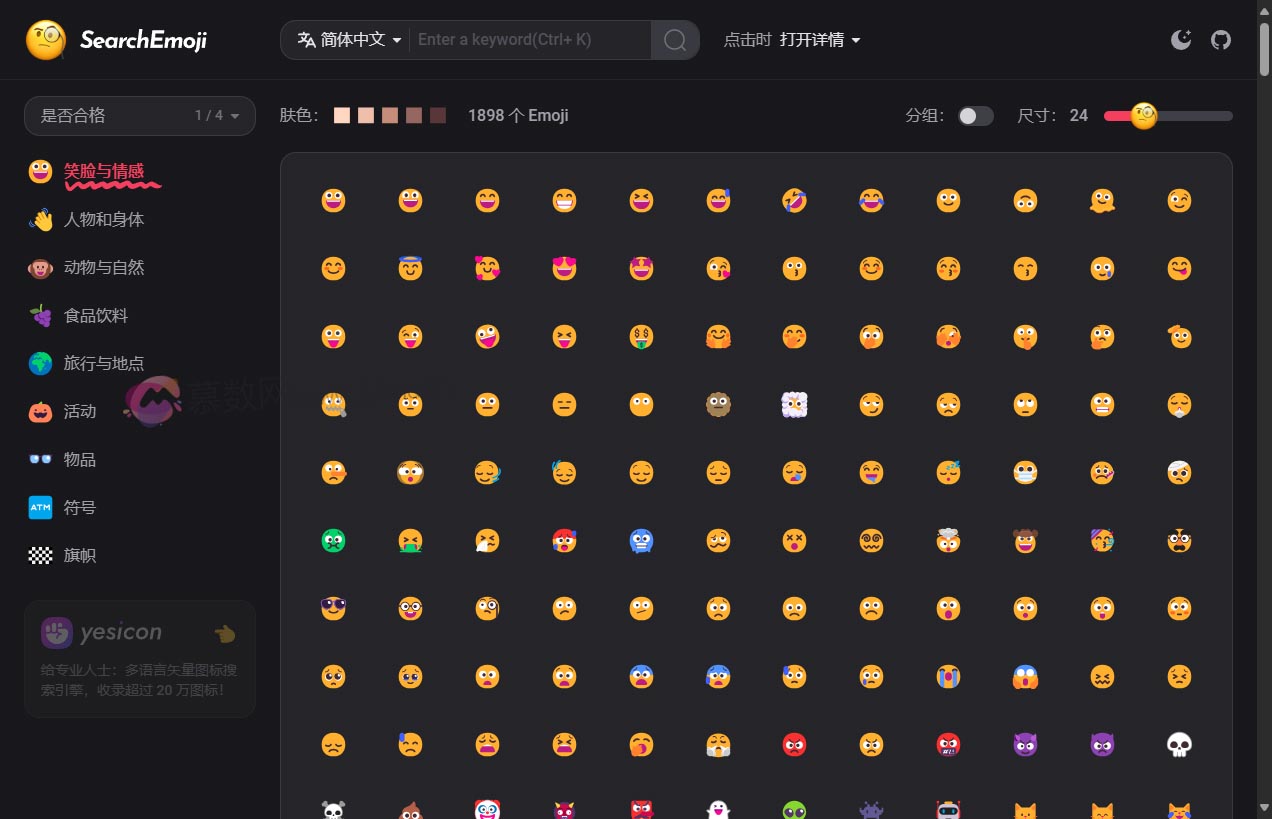
Task: Click the magnifier search button
Action: coord(675,40)
